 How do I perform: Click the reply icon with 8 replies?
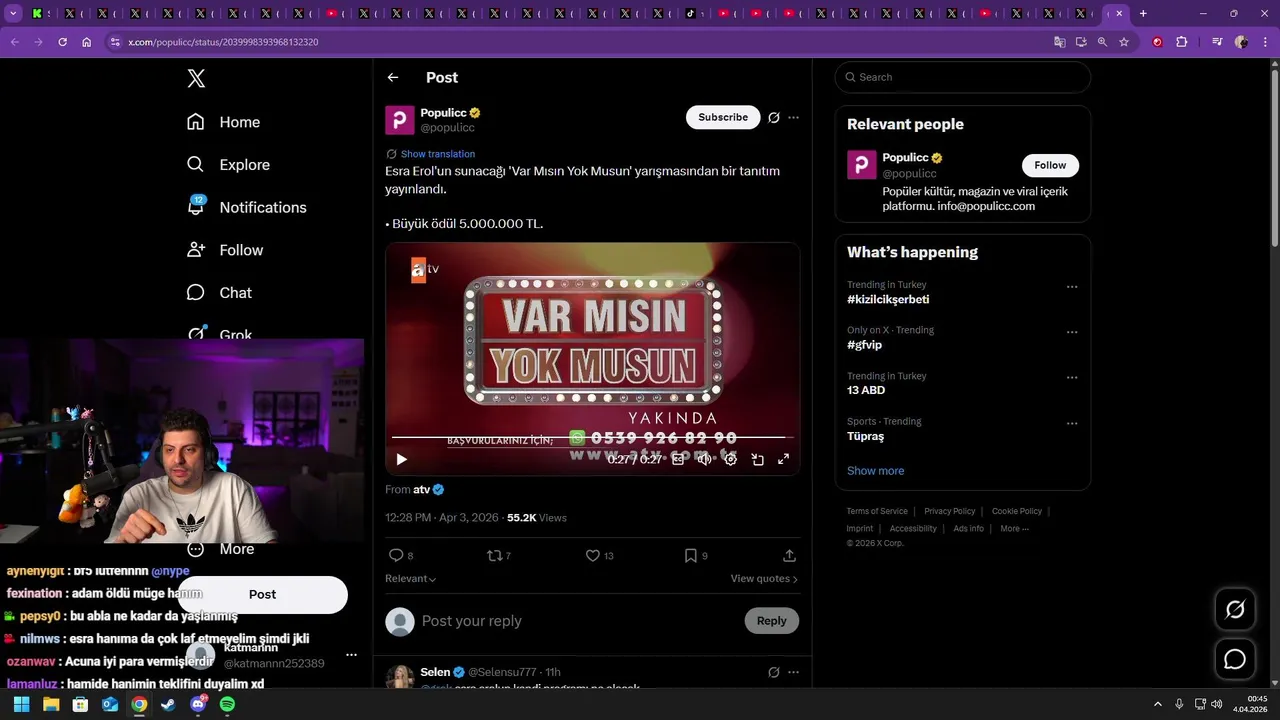tap(400, 556)
